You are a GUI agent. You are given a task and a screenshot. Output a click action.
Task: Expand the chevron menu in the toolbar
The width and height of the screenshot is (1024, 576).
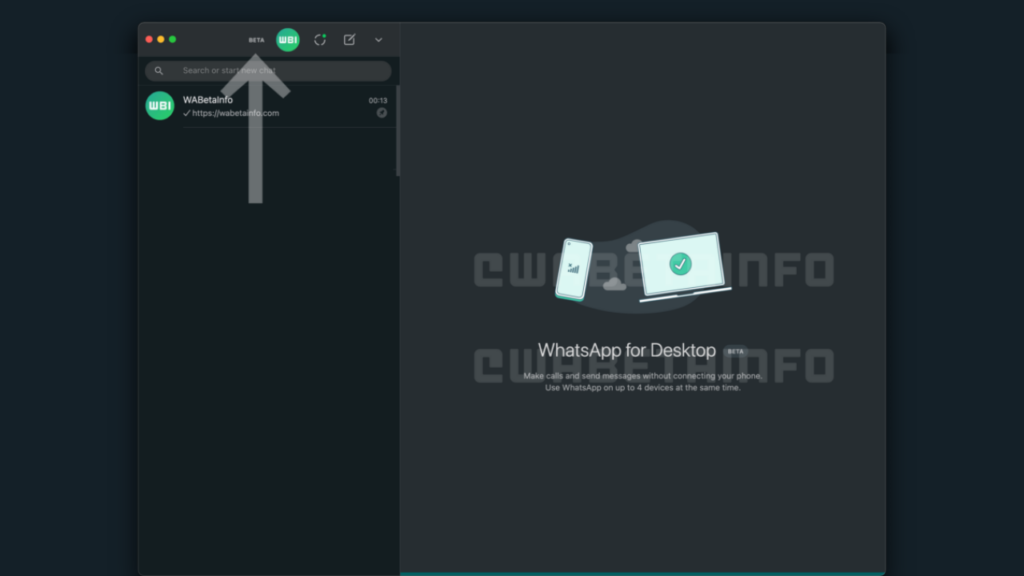tap(378, 40)
